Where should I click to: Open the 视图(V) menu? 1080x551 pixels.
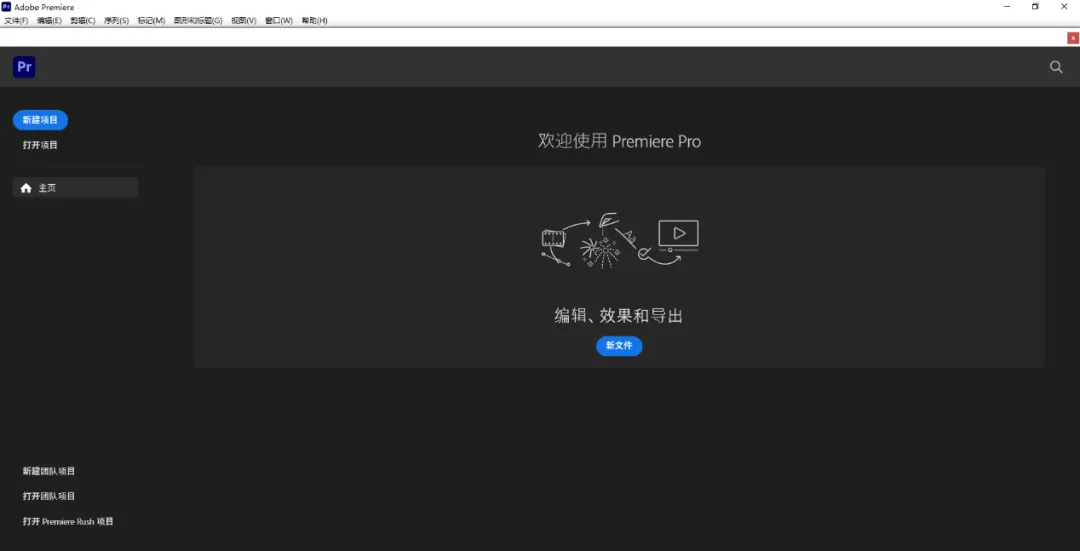pos(244,21)
